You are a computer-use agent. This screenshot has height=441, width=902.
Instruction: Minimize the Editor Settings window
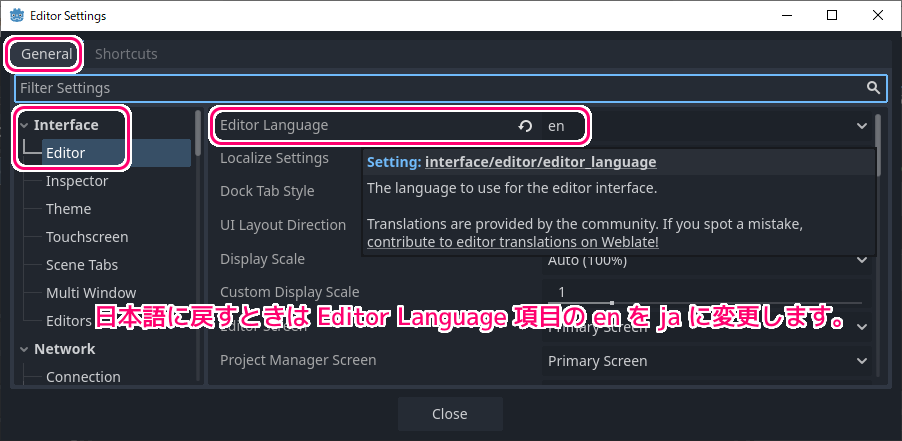tap(786, 16)
